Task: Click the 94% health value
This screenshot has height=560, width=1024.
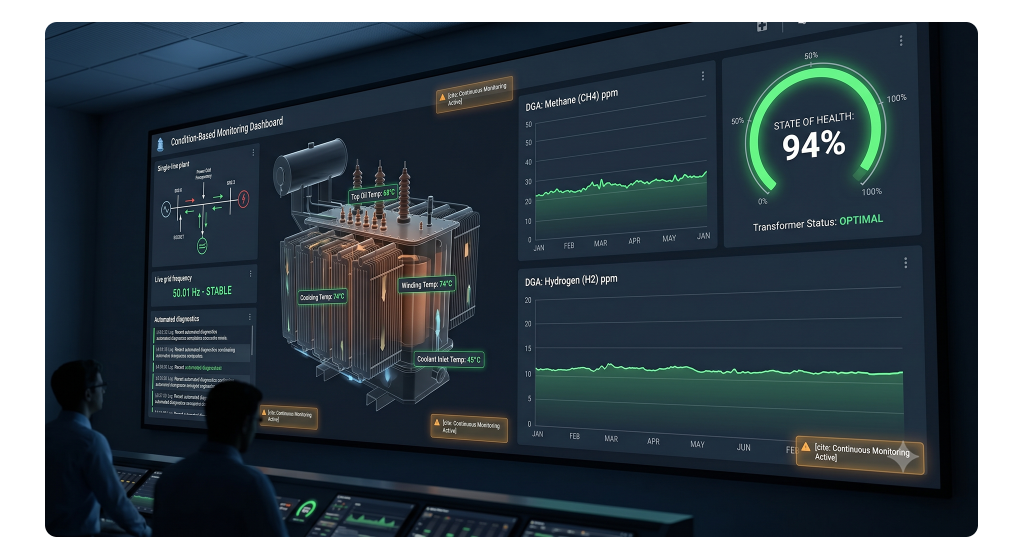Action: 814,144
